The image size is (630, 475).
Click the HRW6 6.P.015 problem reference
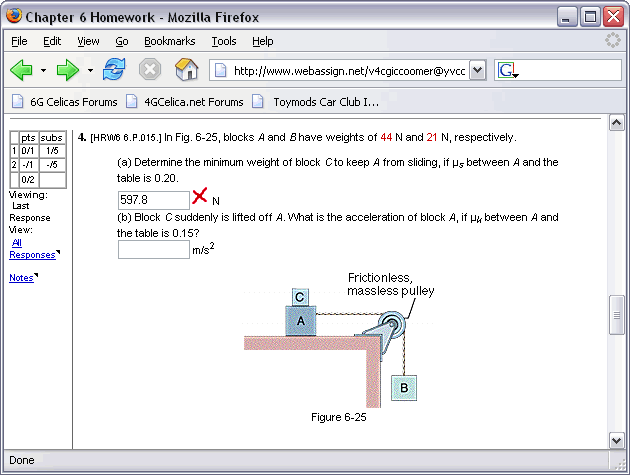coord(126,138)
